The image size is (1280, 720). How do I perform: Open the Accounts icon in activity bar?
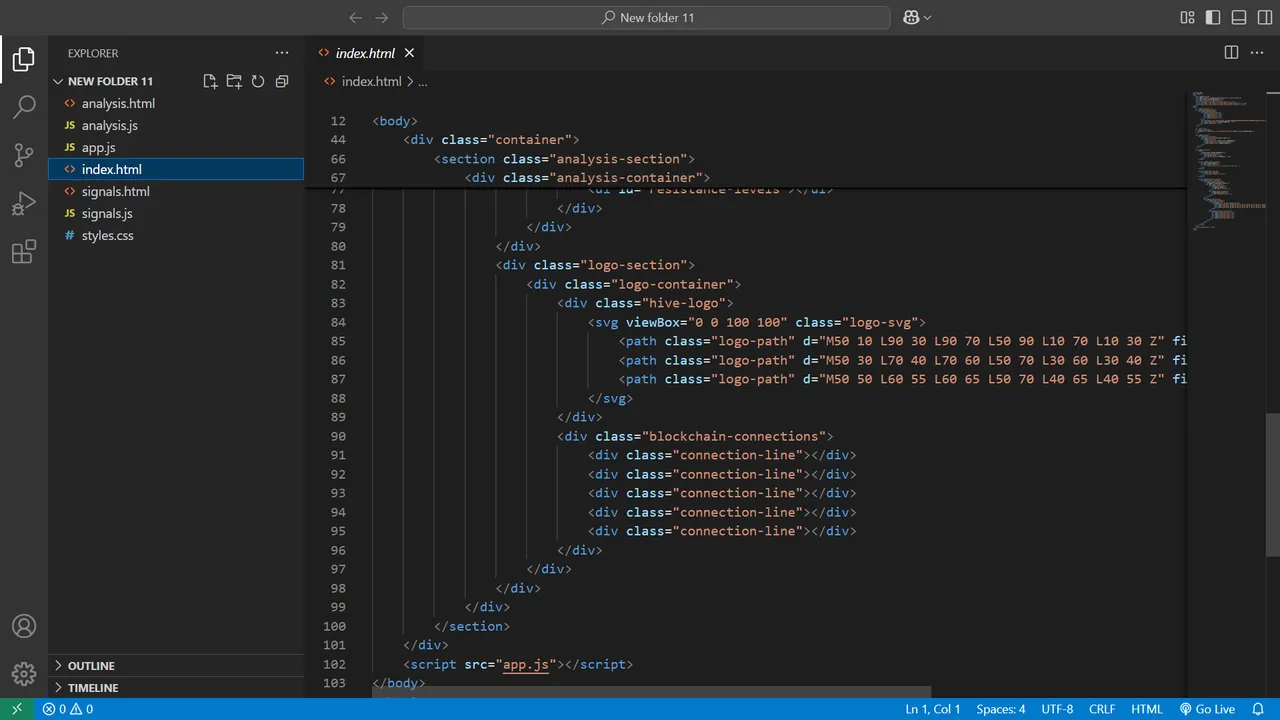pos(24,626)
